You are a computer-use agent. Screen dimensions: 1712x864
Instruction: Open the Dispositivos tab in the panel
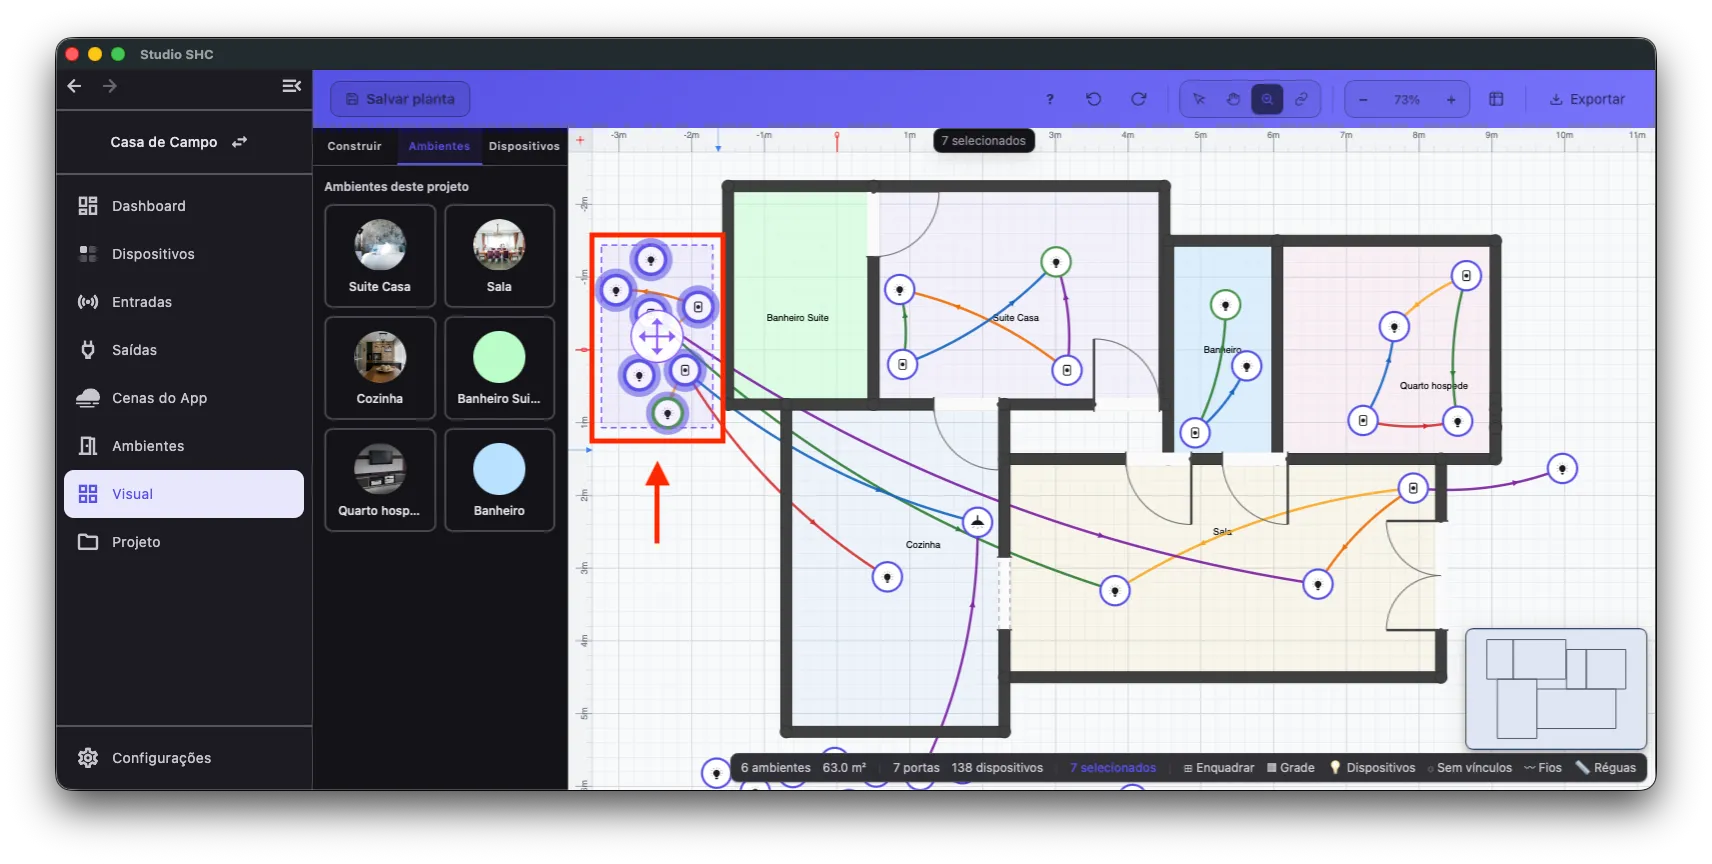(524, 146)
